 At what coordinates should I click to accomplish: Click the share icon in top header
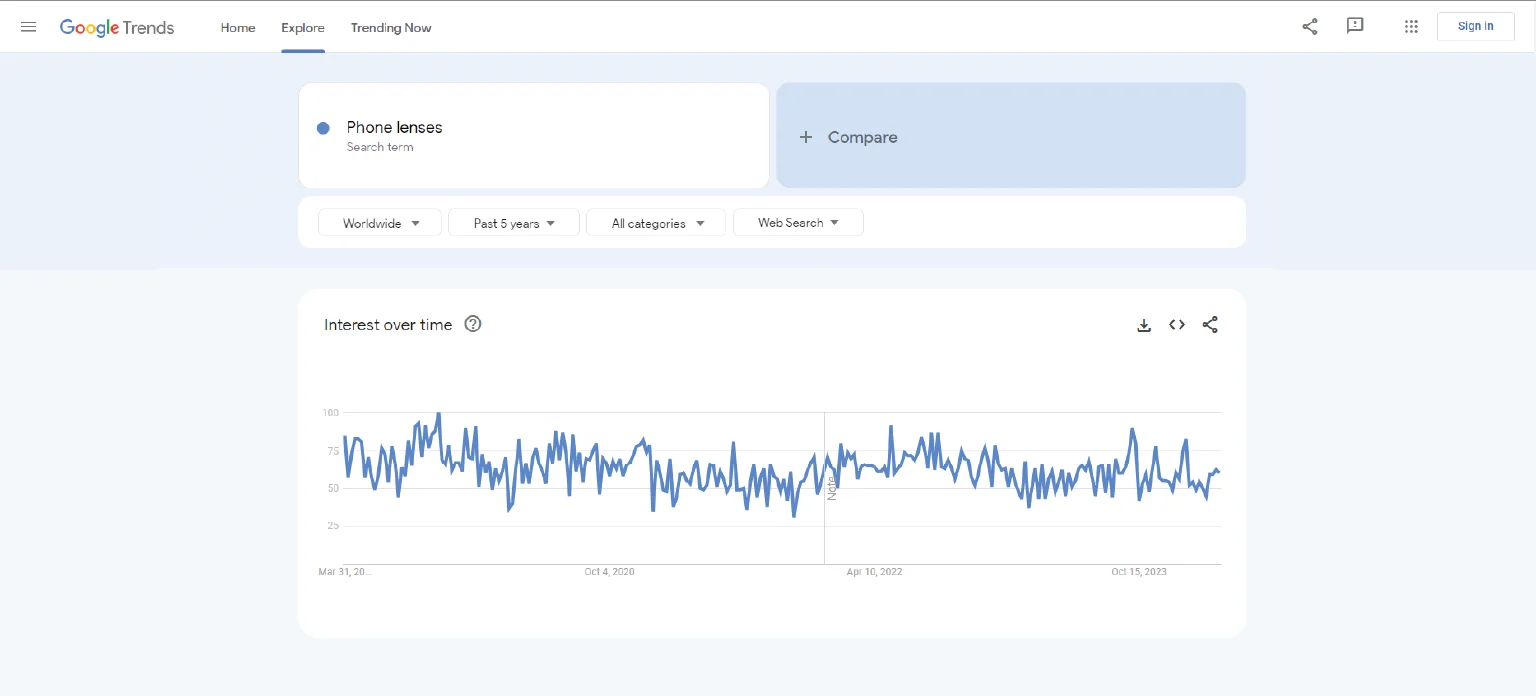click(1309, 27)
